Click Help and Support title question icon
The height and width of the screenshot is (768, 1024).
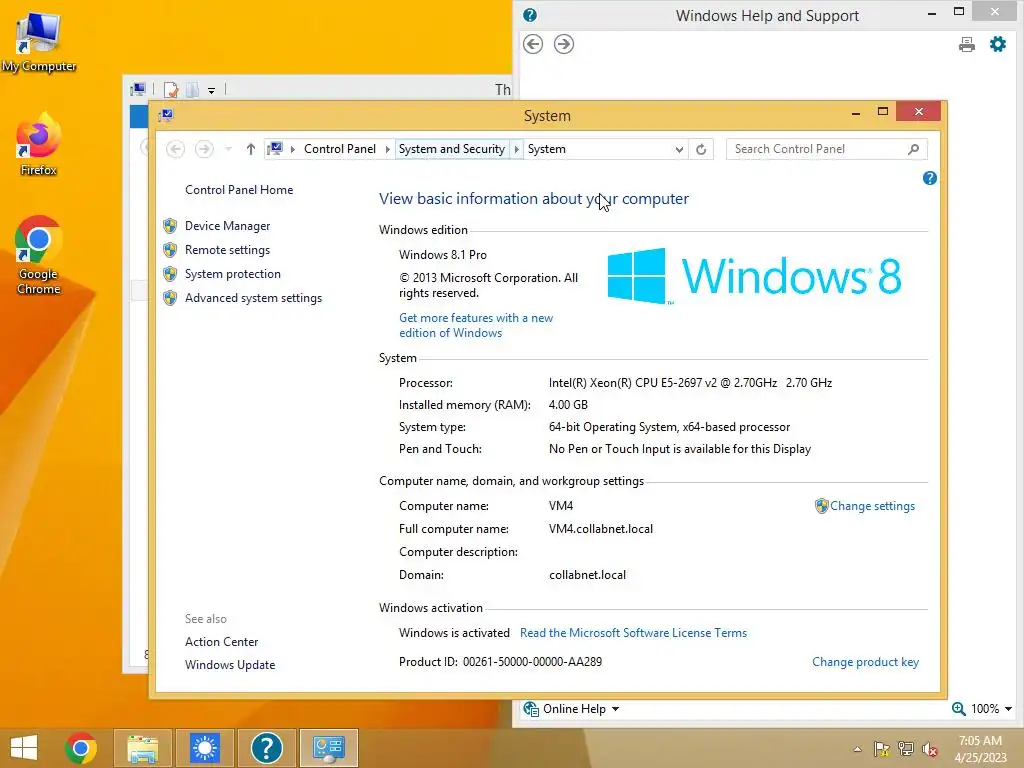(x=530, y=15)
